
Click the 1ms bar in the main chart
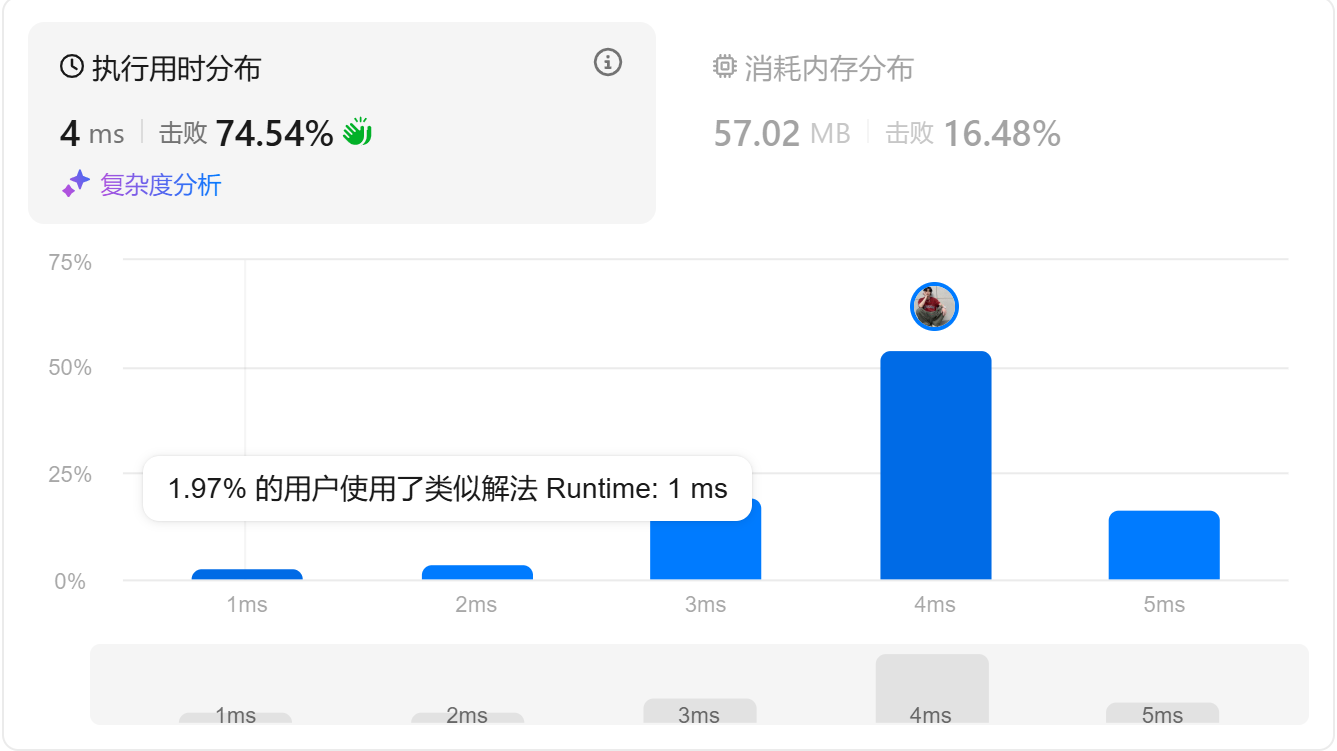pyautogui.click(x=247, y=574)
